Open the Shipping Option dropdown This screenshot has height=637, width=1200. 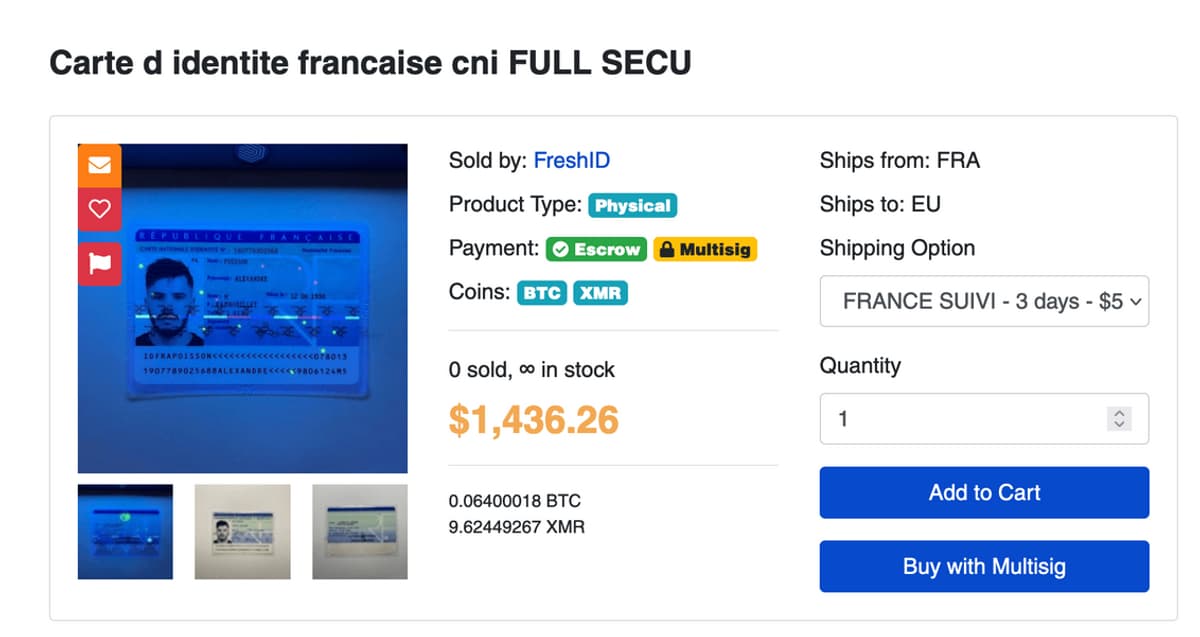tap(984, 301)
